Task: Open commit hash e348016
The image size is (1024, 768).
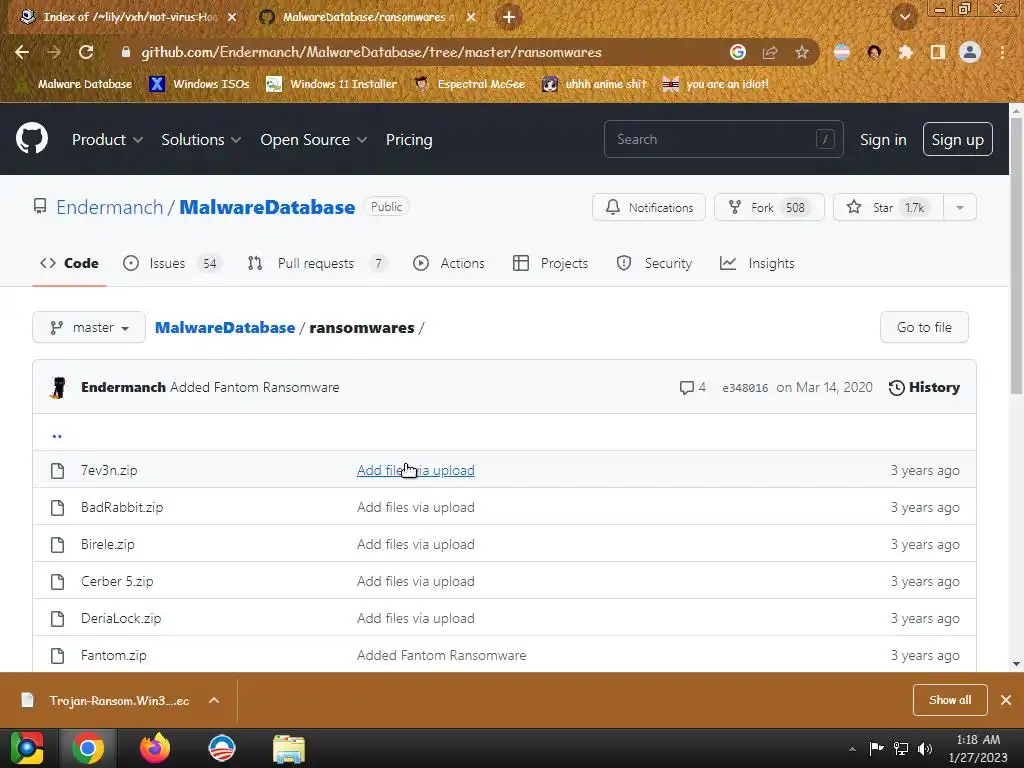Action: tap(745, 388)
